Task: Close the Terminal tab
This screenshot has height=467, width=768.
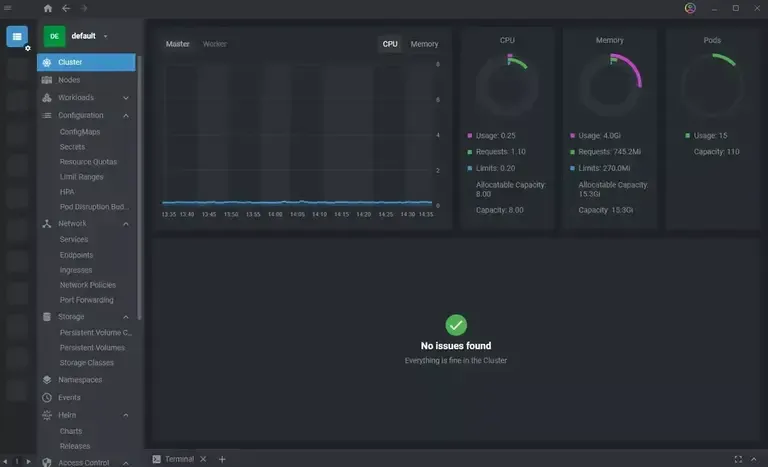Action: tap(203, 459)
